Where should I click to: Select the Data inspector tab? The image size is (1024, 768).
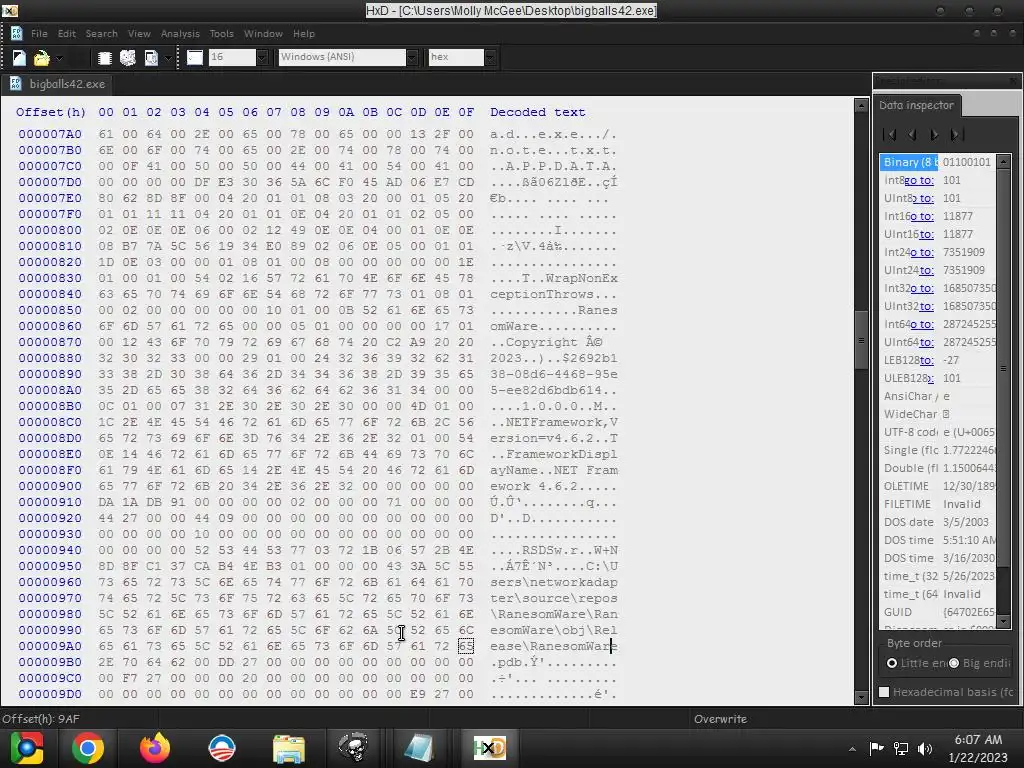(916, 105)
